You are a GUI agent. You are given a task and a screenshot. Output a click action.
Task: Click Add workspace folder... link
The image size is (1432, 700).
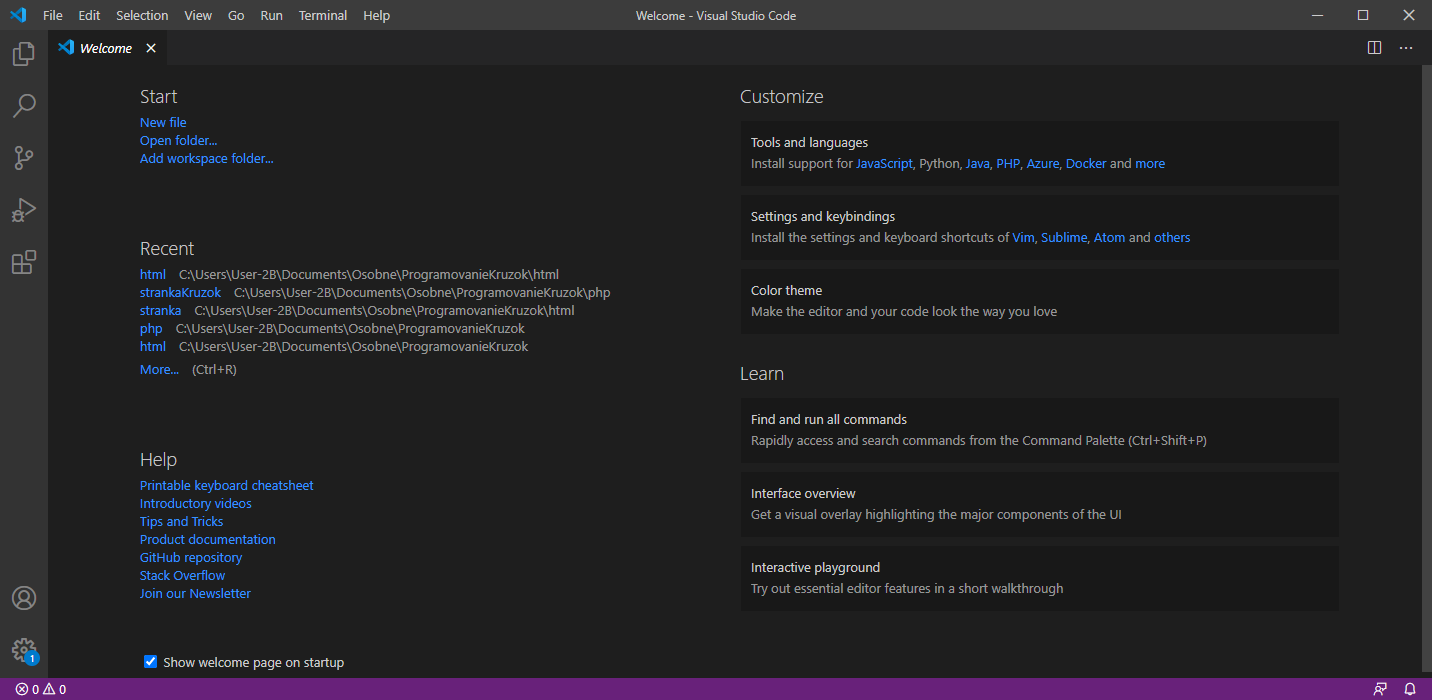coord(206,159)
